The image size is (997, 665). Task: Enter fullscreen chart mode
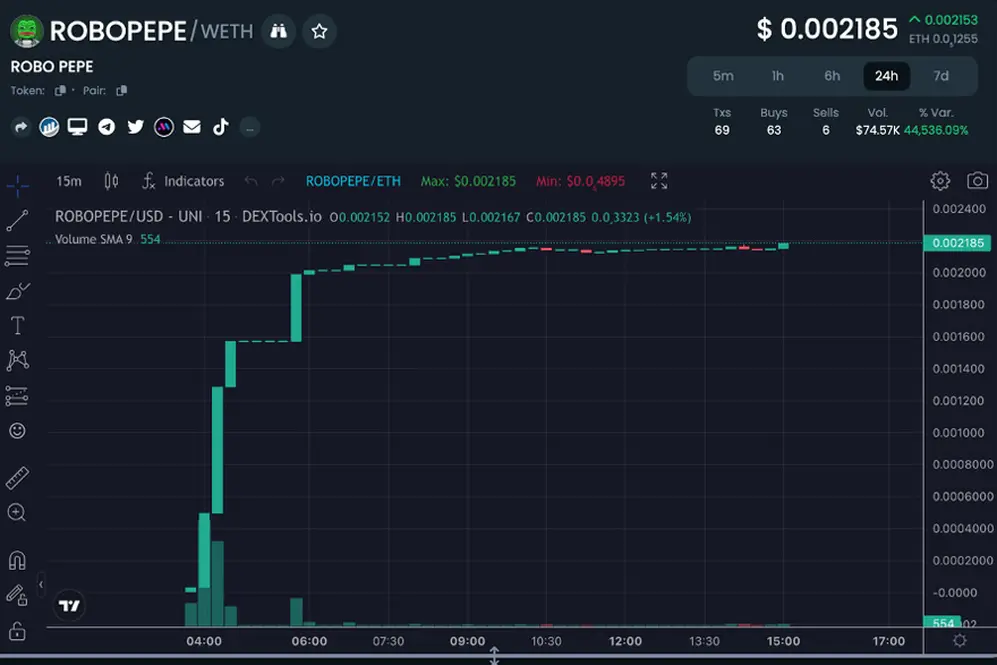(x=659, y=181)
